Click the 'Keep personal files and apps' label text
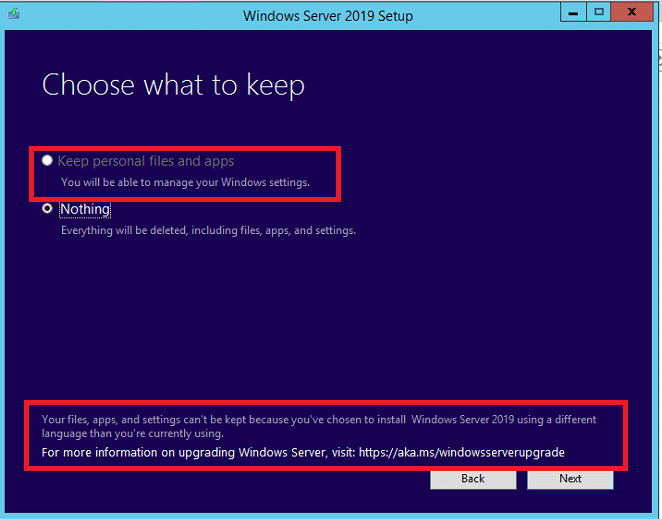The width and height of the screenshot is (662, 519). coord(146,161)
